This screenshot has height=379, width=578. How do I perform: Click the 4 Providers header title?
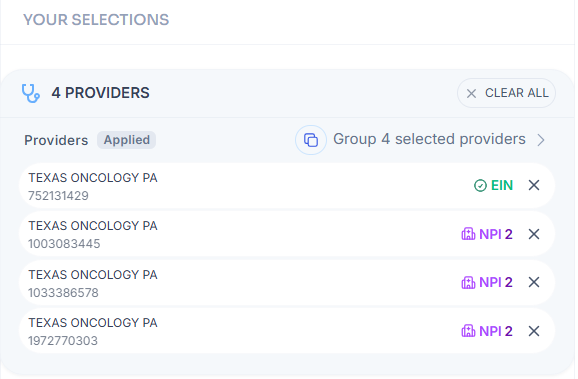coord(100,93)
